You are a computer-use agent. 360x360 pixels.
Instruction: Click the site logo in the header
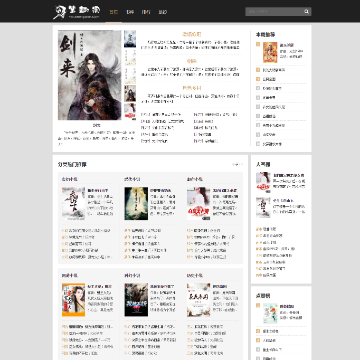point(77,12)
